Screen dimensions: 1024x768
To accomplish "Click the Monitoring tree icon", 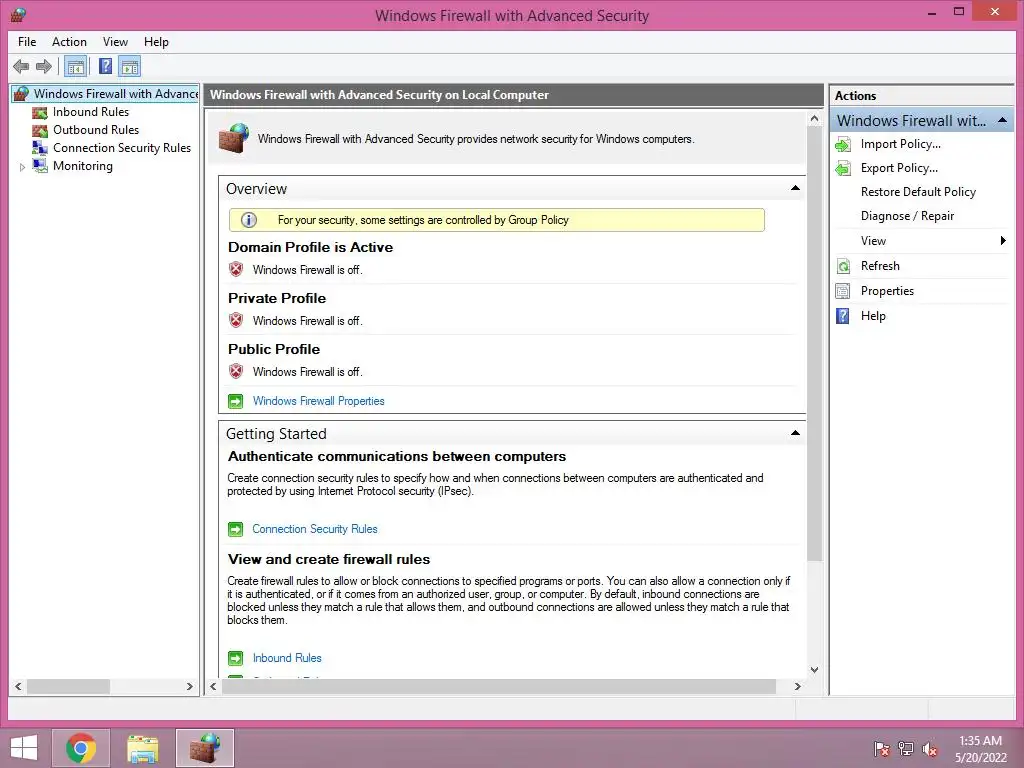I will pyautogui.click(x=40, y=166).
